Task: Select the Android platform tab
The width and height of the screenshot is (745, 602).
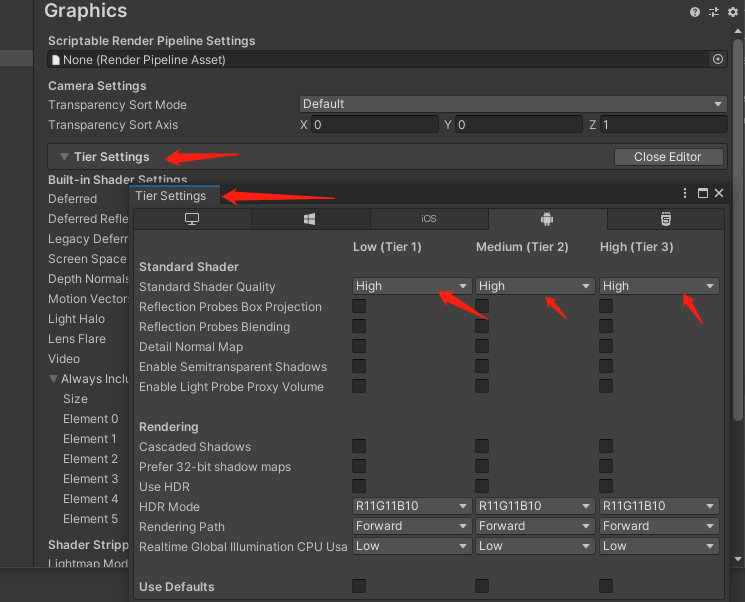Action: pyautogui.click(x=546, y=219)
